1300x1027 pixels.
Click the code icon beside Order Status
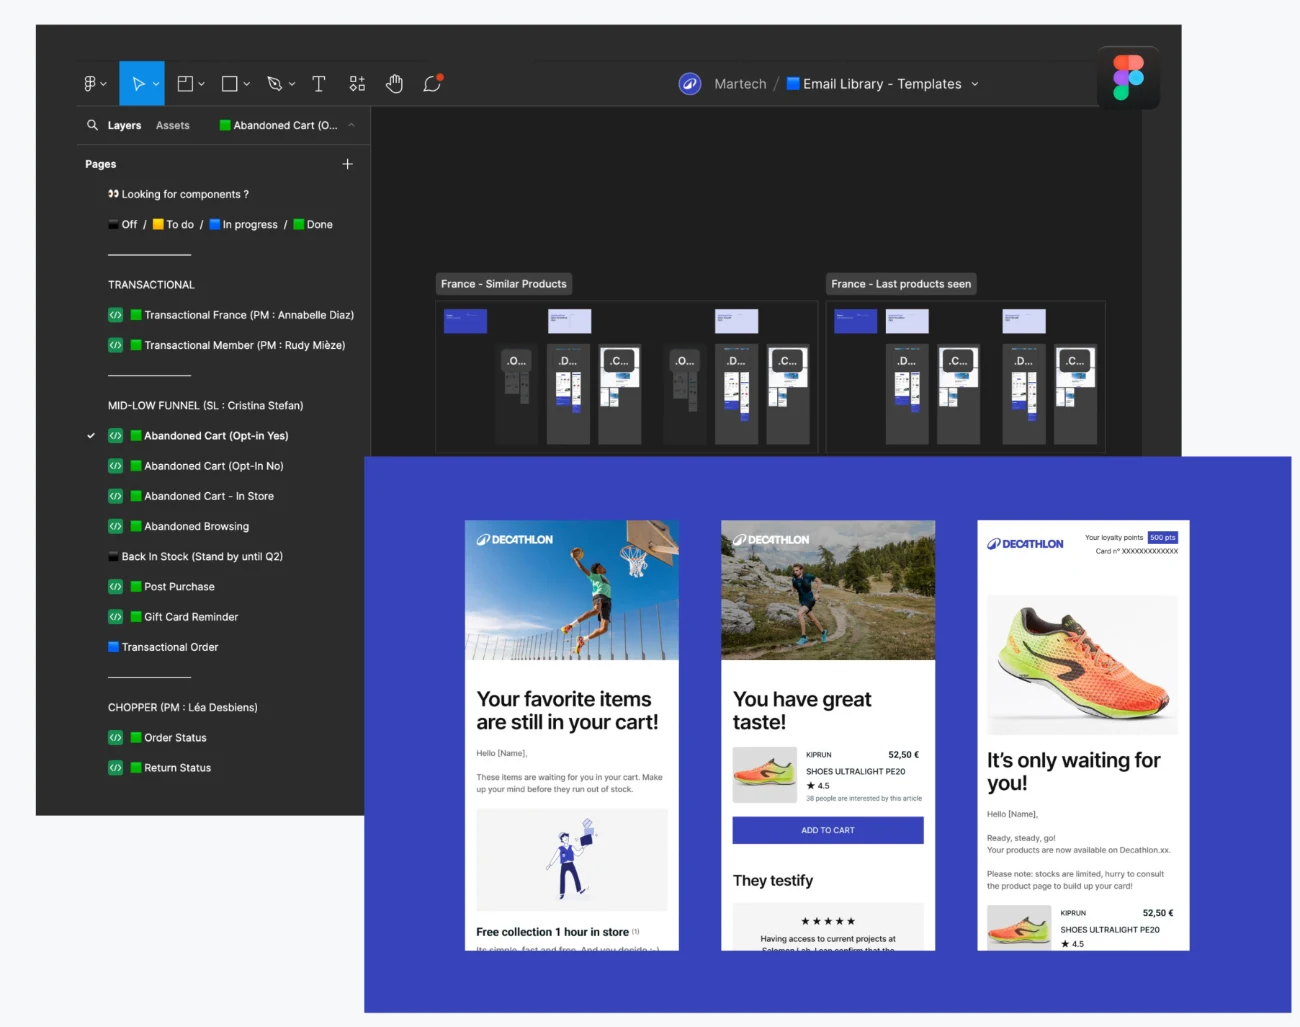(x=115, y=738)
